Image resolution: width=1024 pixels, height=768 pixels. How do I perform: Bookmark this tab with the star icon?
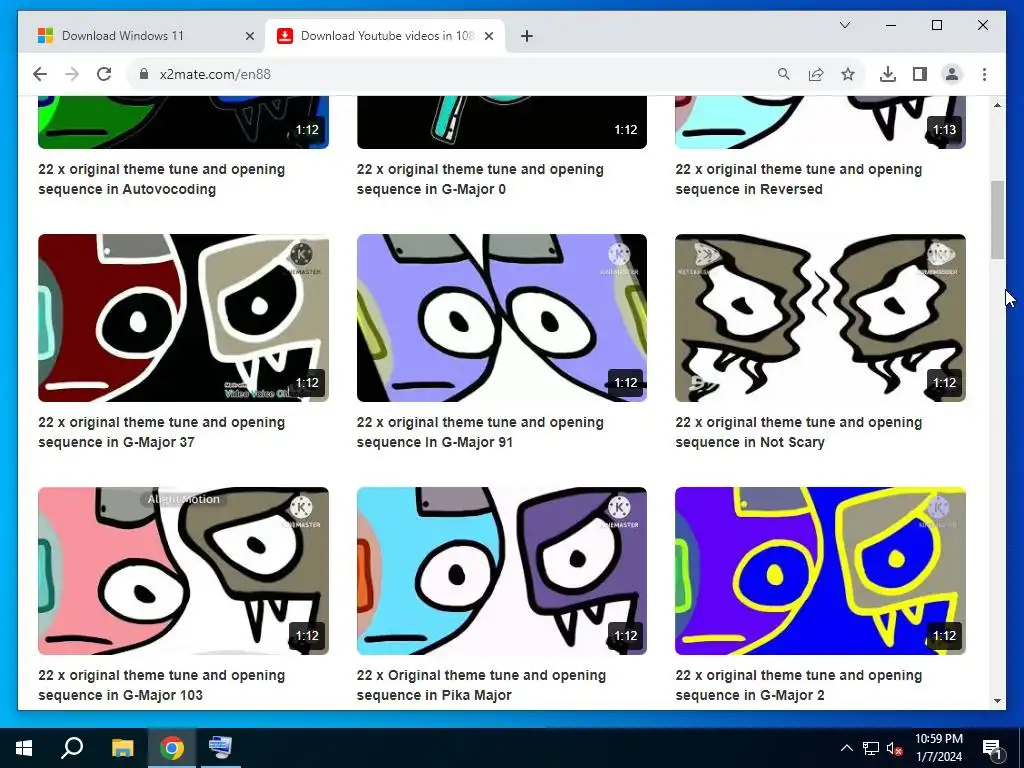pos(848,74)
